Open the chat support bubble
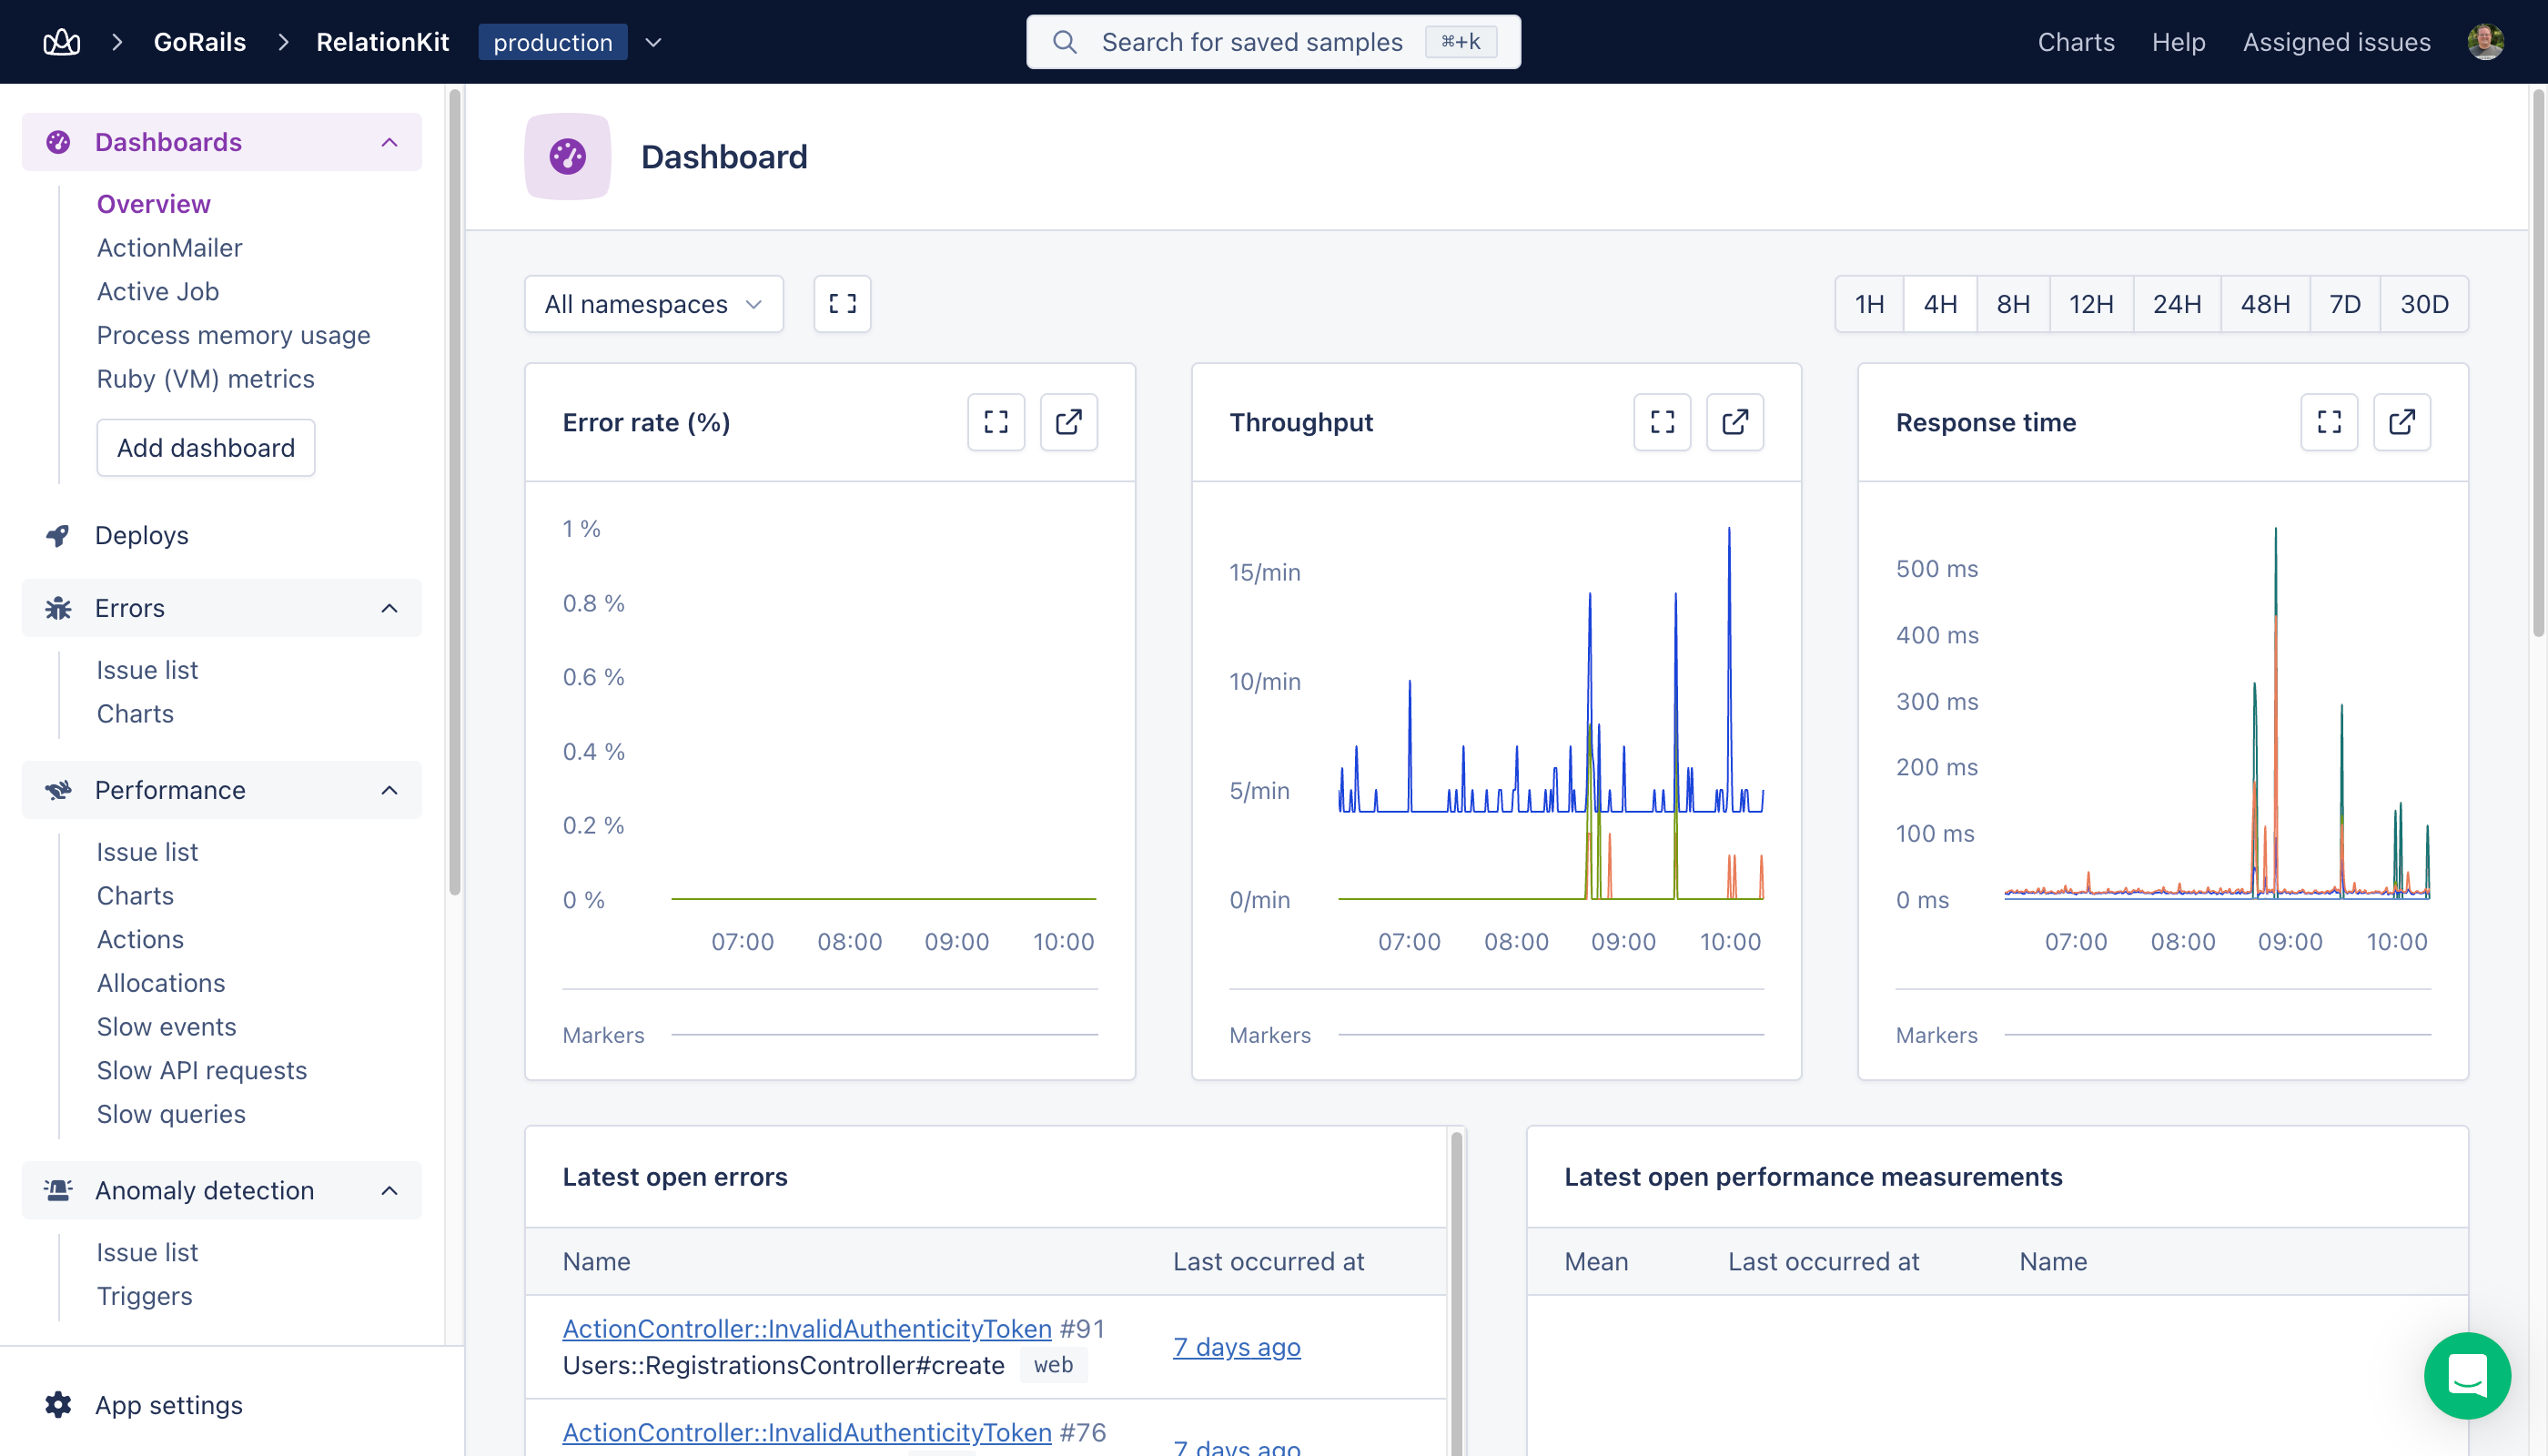The image size is (2548, 1456). [2466, 1375]
